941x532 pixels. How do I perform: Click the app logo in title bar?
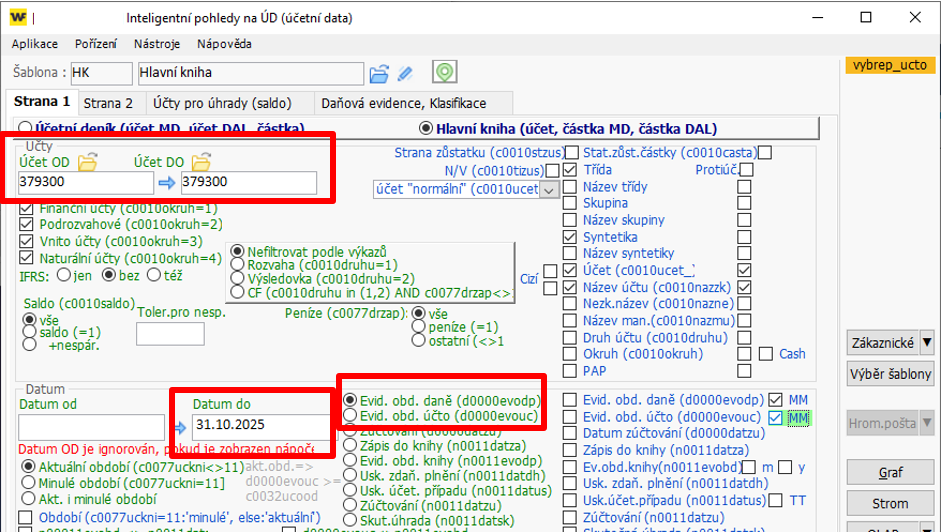pyautogui.click(x=19, y=17)
